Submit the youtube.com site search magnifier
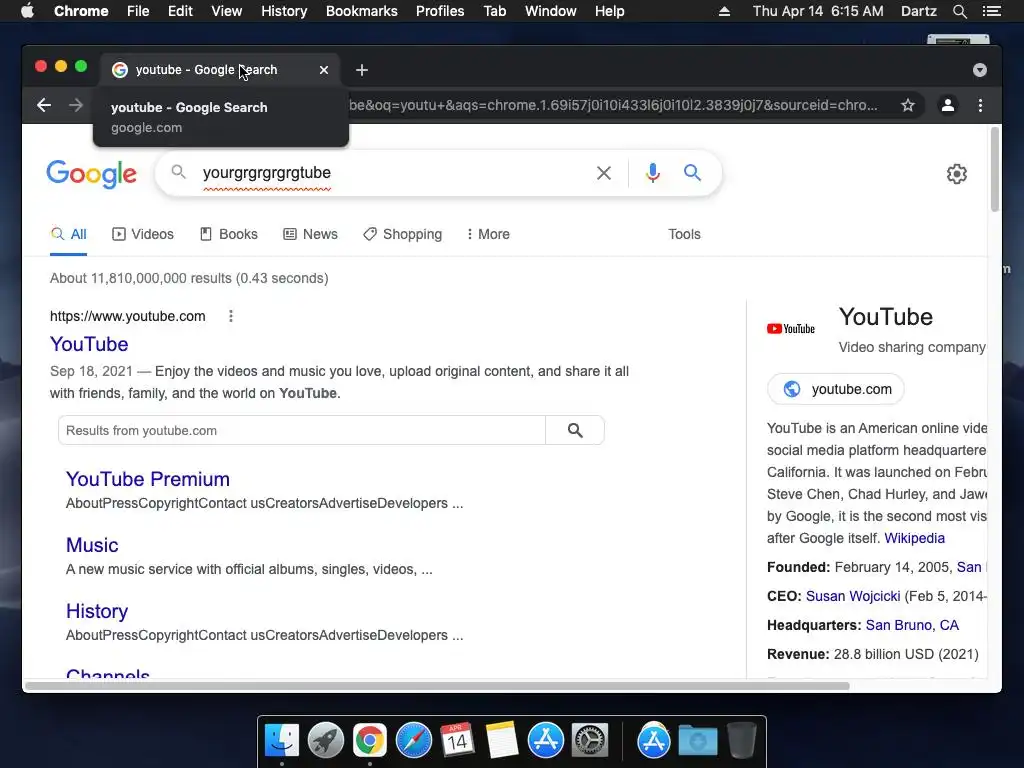 click(575, 430)
